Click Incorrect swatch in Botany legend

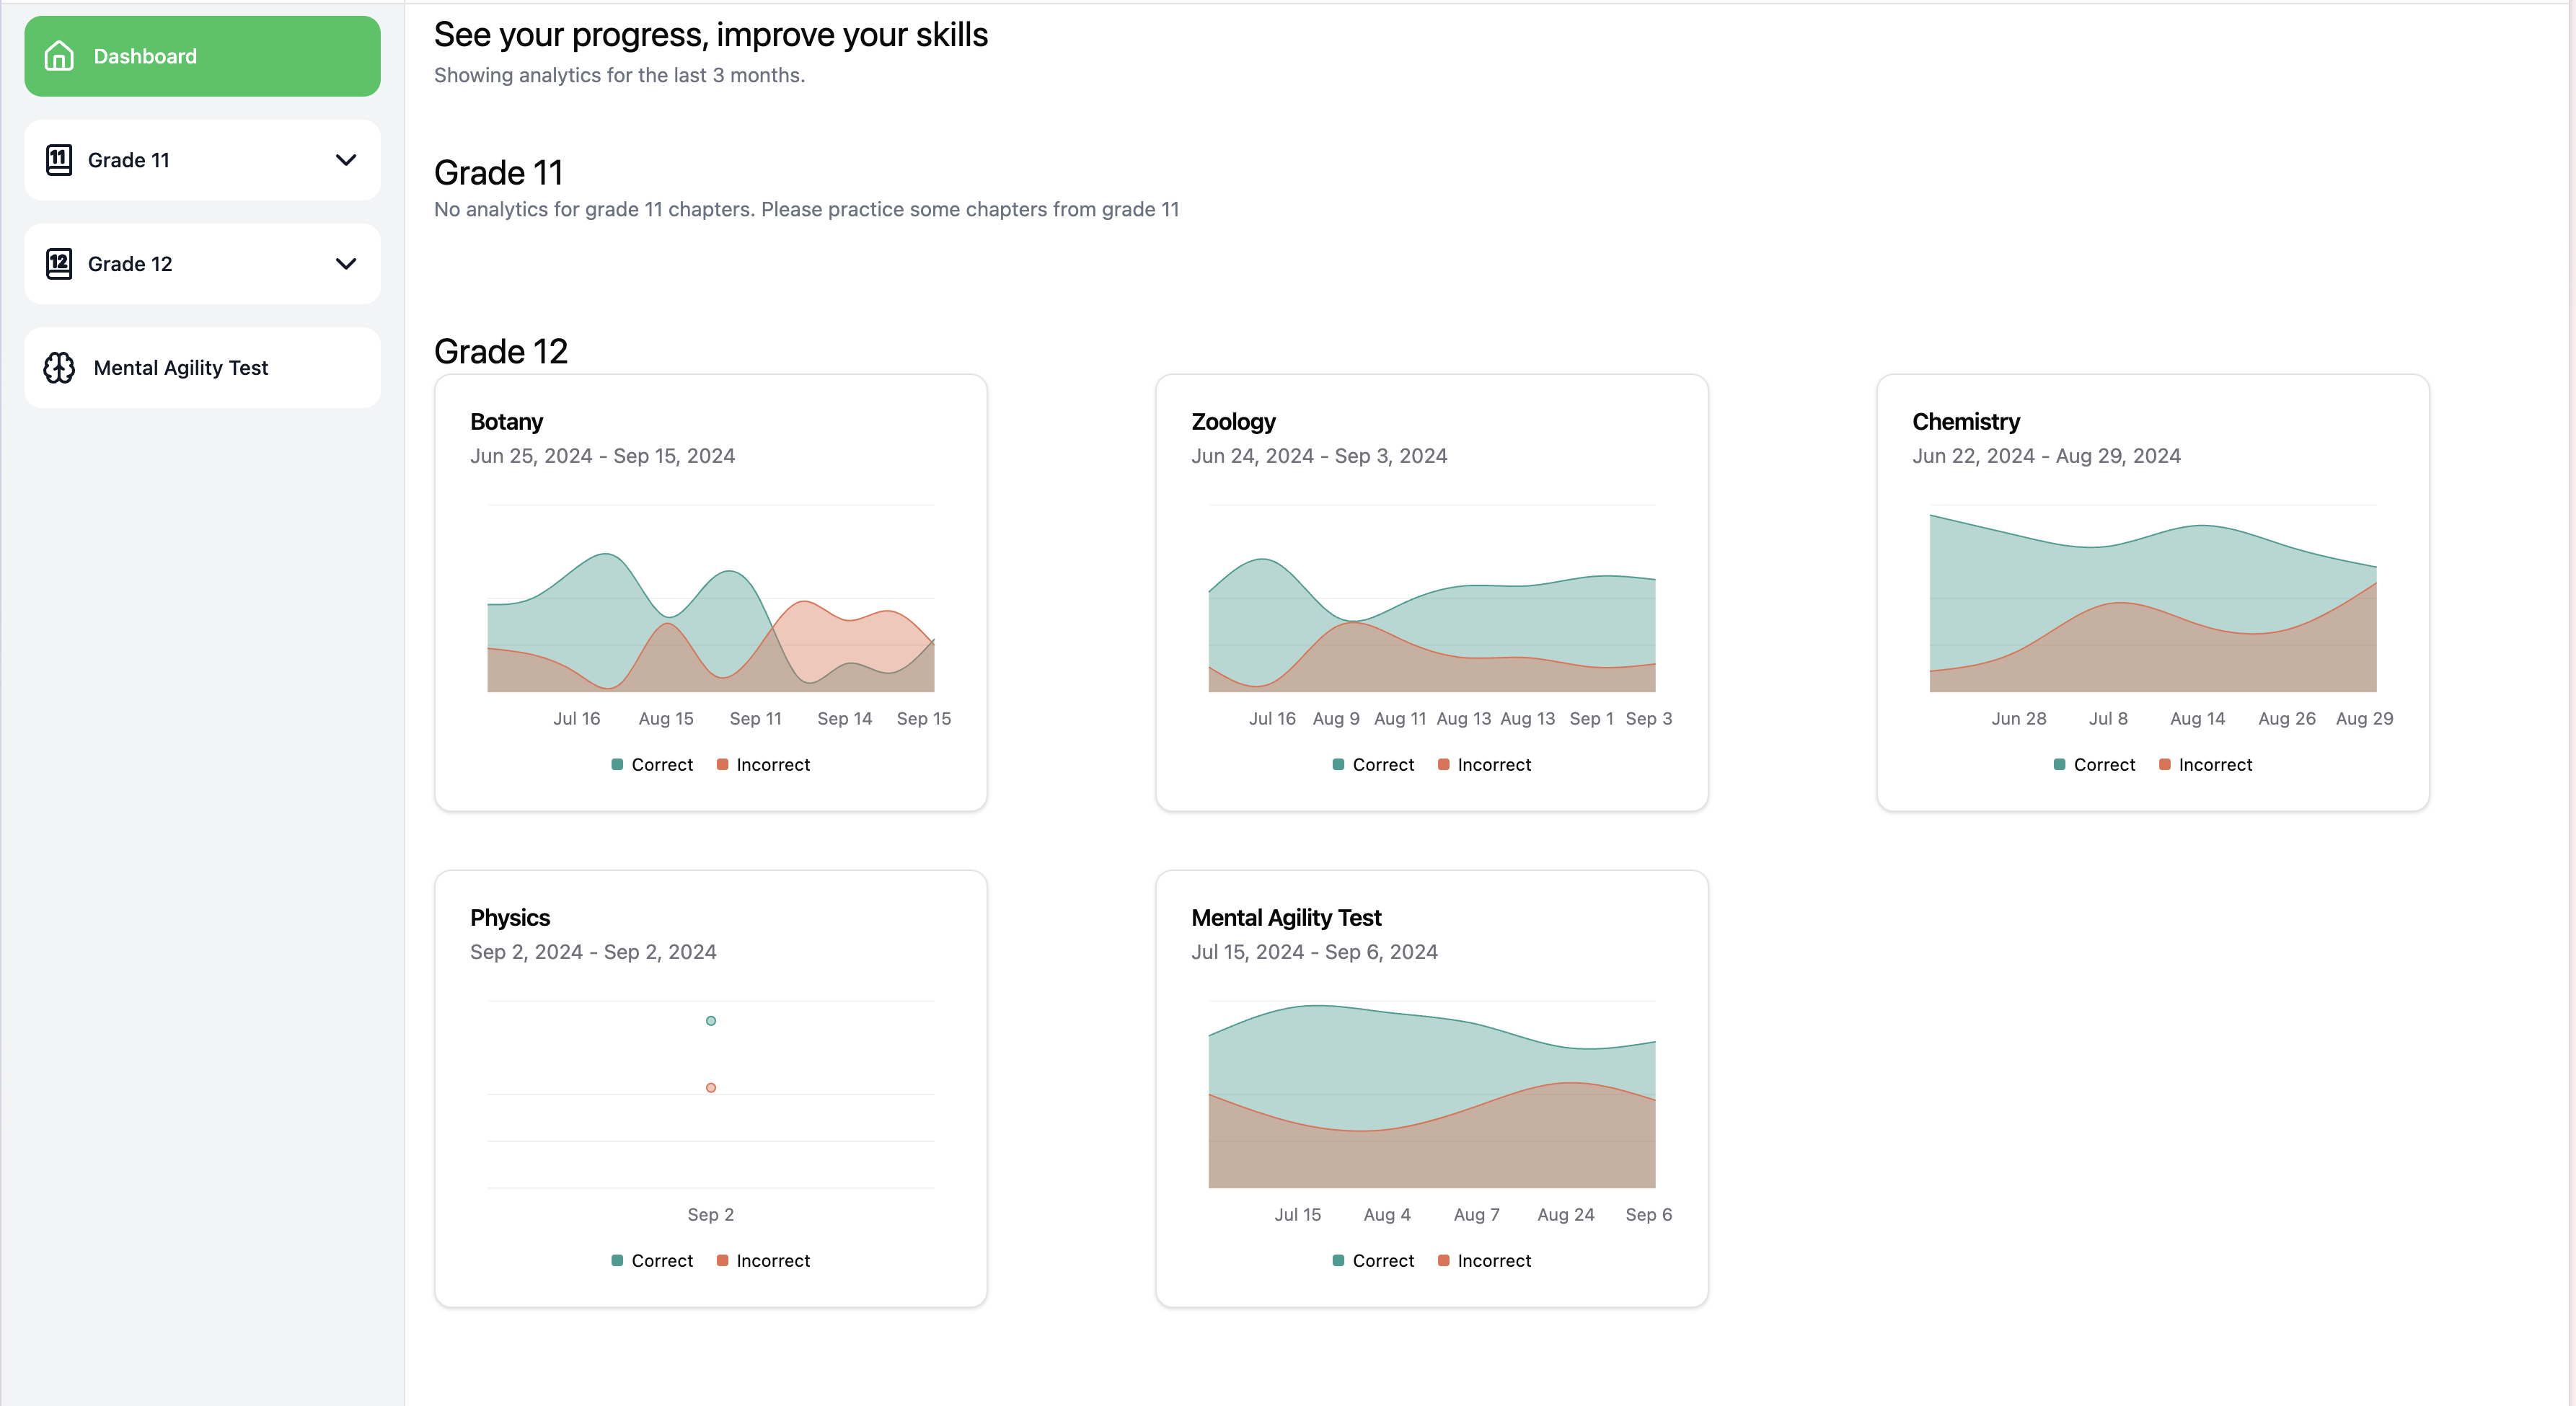click(x=722, y=765)
